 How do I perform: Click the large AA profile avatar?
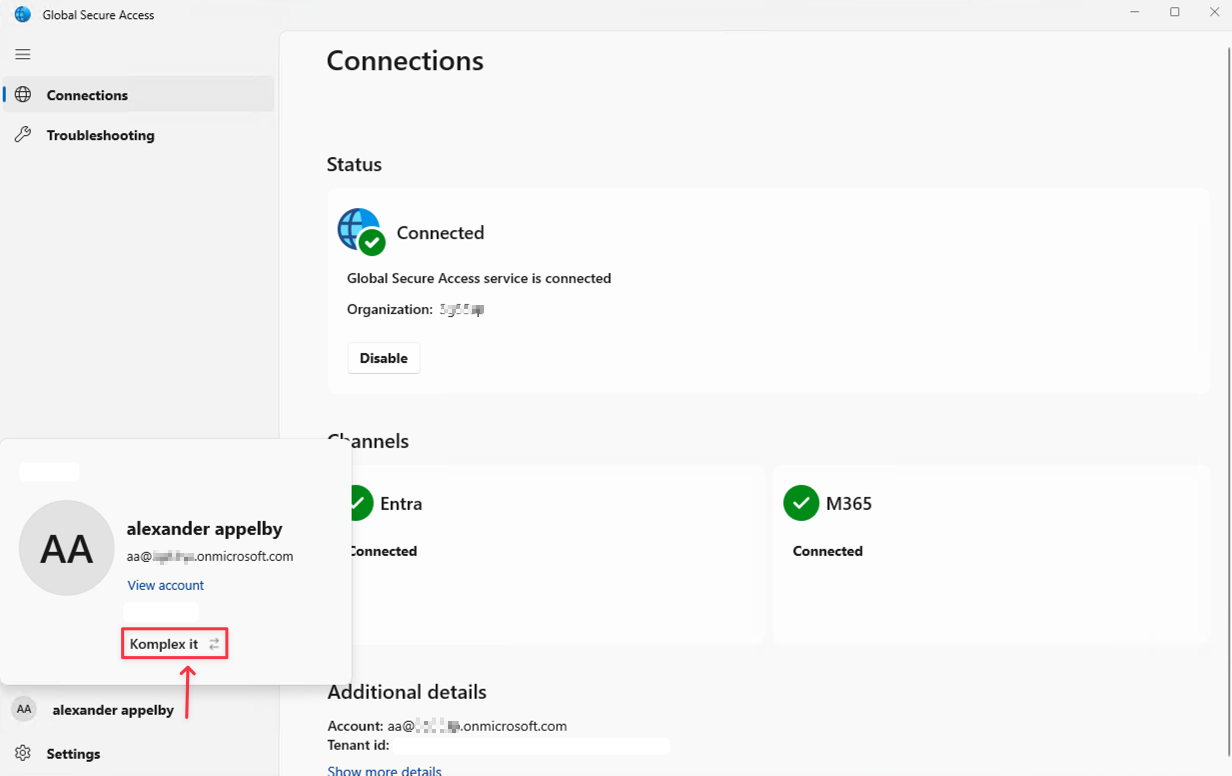pos(67,548)
